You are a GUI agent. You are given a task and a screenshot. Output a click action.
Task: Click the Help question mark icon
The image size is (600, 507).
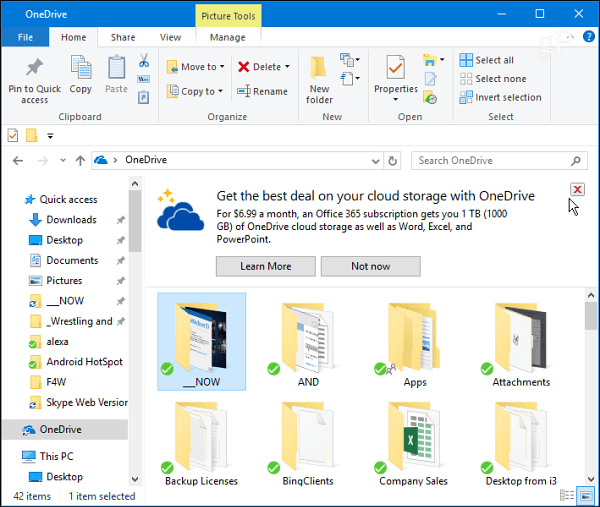click(589, 37)
